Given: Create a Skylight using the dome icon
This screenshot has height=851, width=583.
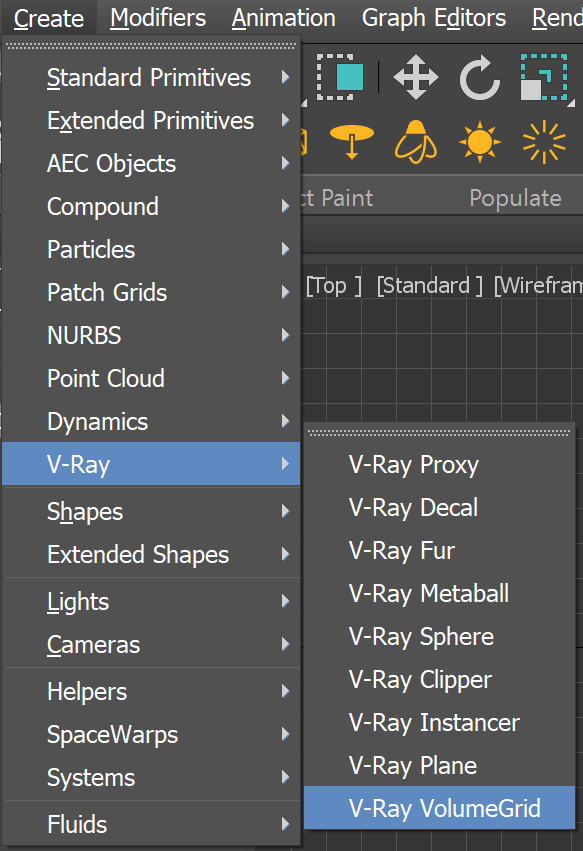Looking at the screenshot, I should pyautogui.click(x=415, y=143).
